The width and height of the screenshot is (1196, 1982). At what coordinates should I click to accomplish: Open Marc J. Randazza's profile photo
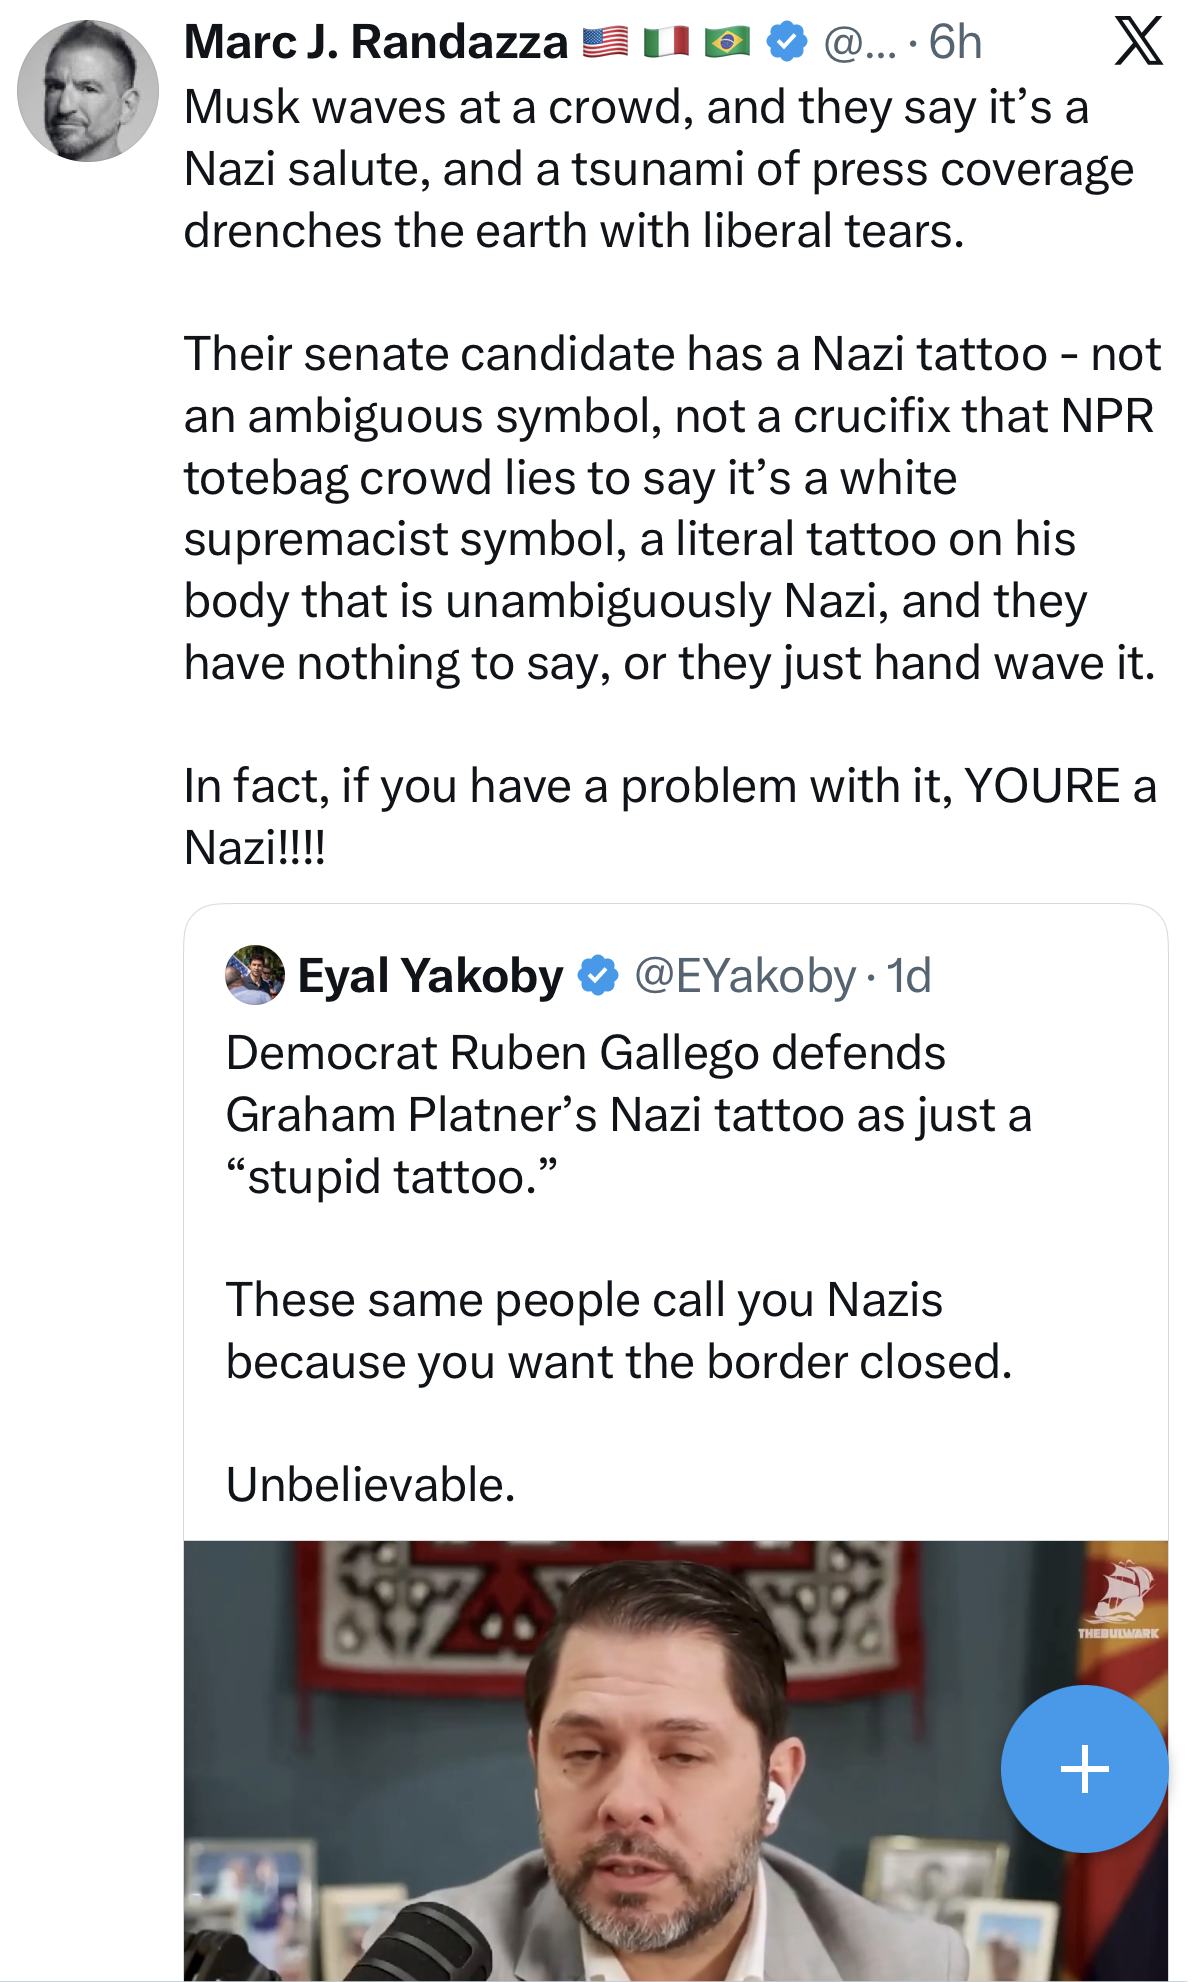click(88, 91)
